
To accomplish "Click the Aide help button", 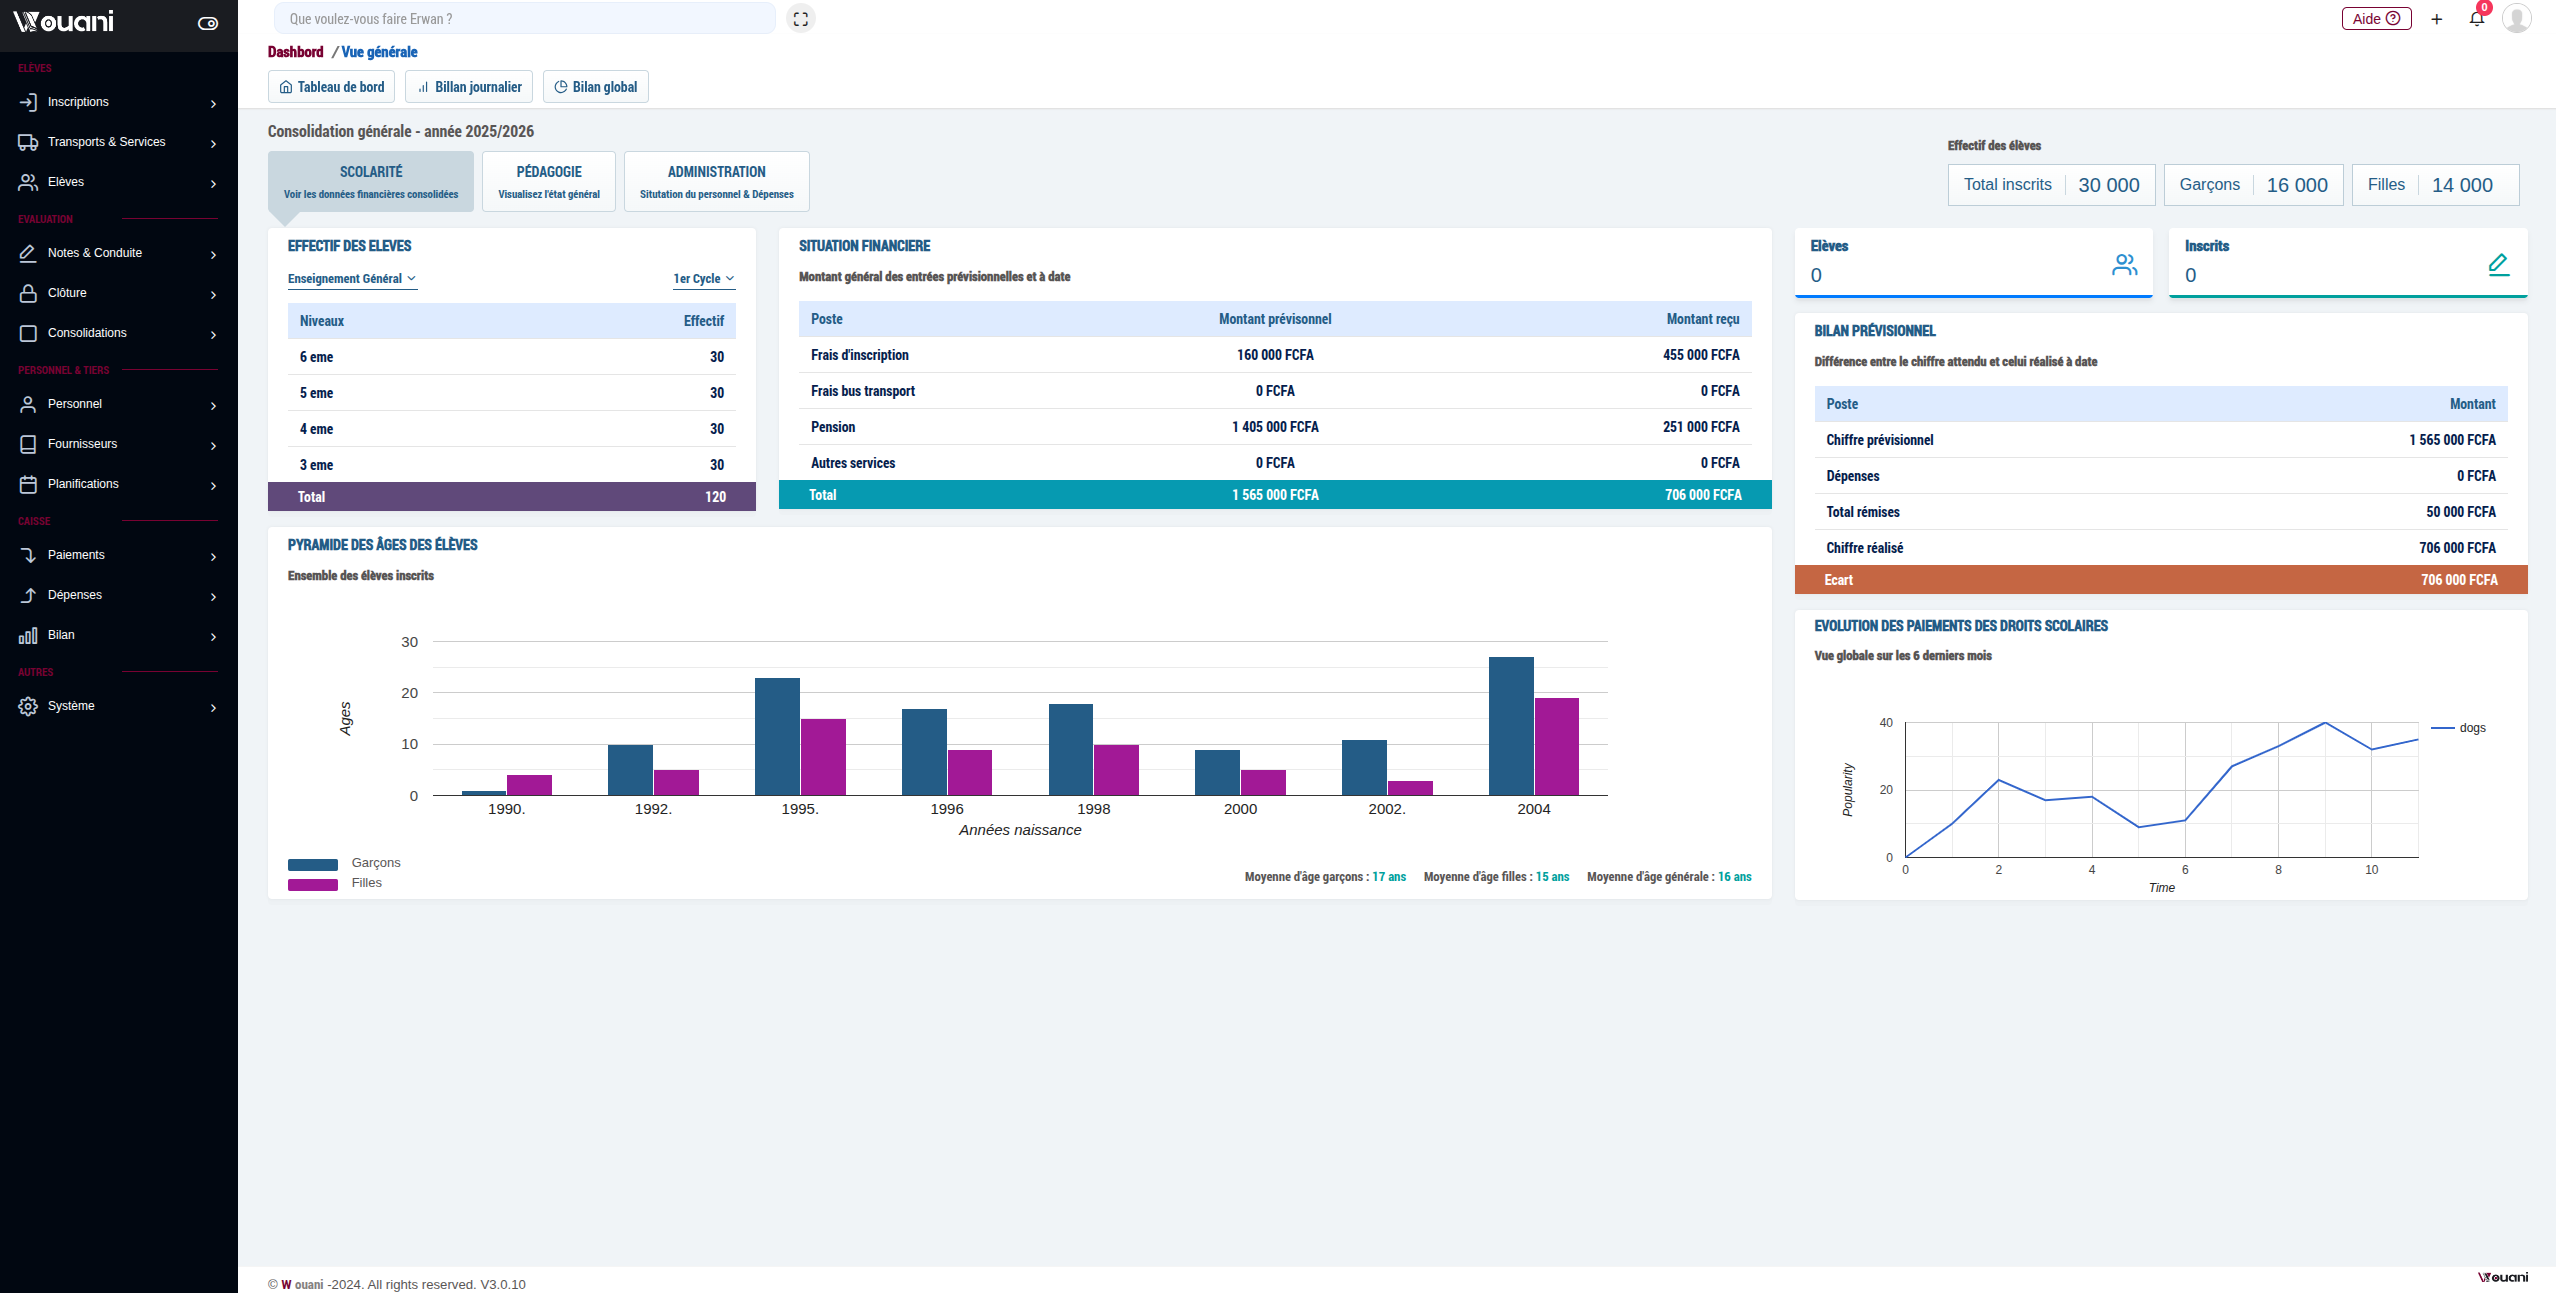I will click(x=2376, y=19).
